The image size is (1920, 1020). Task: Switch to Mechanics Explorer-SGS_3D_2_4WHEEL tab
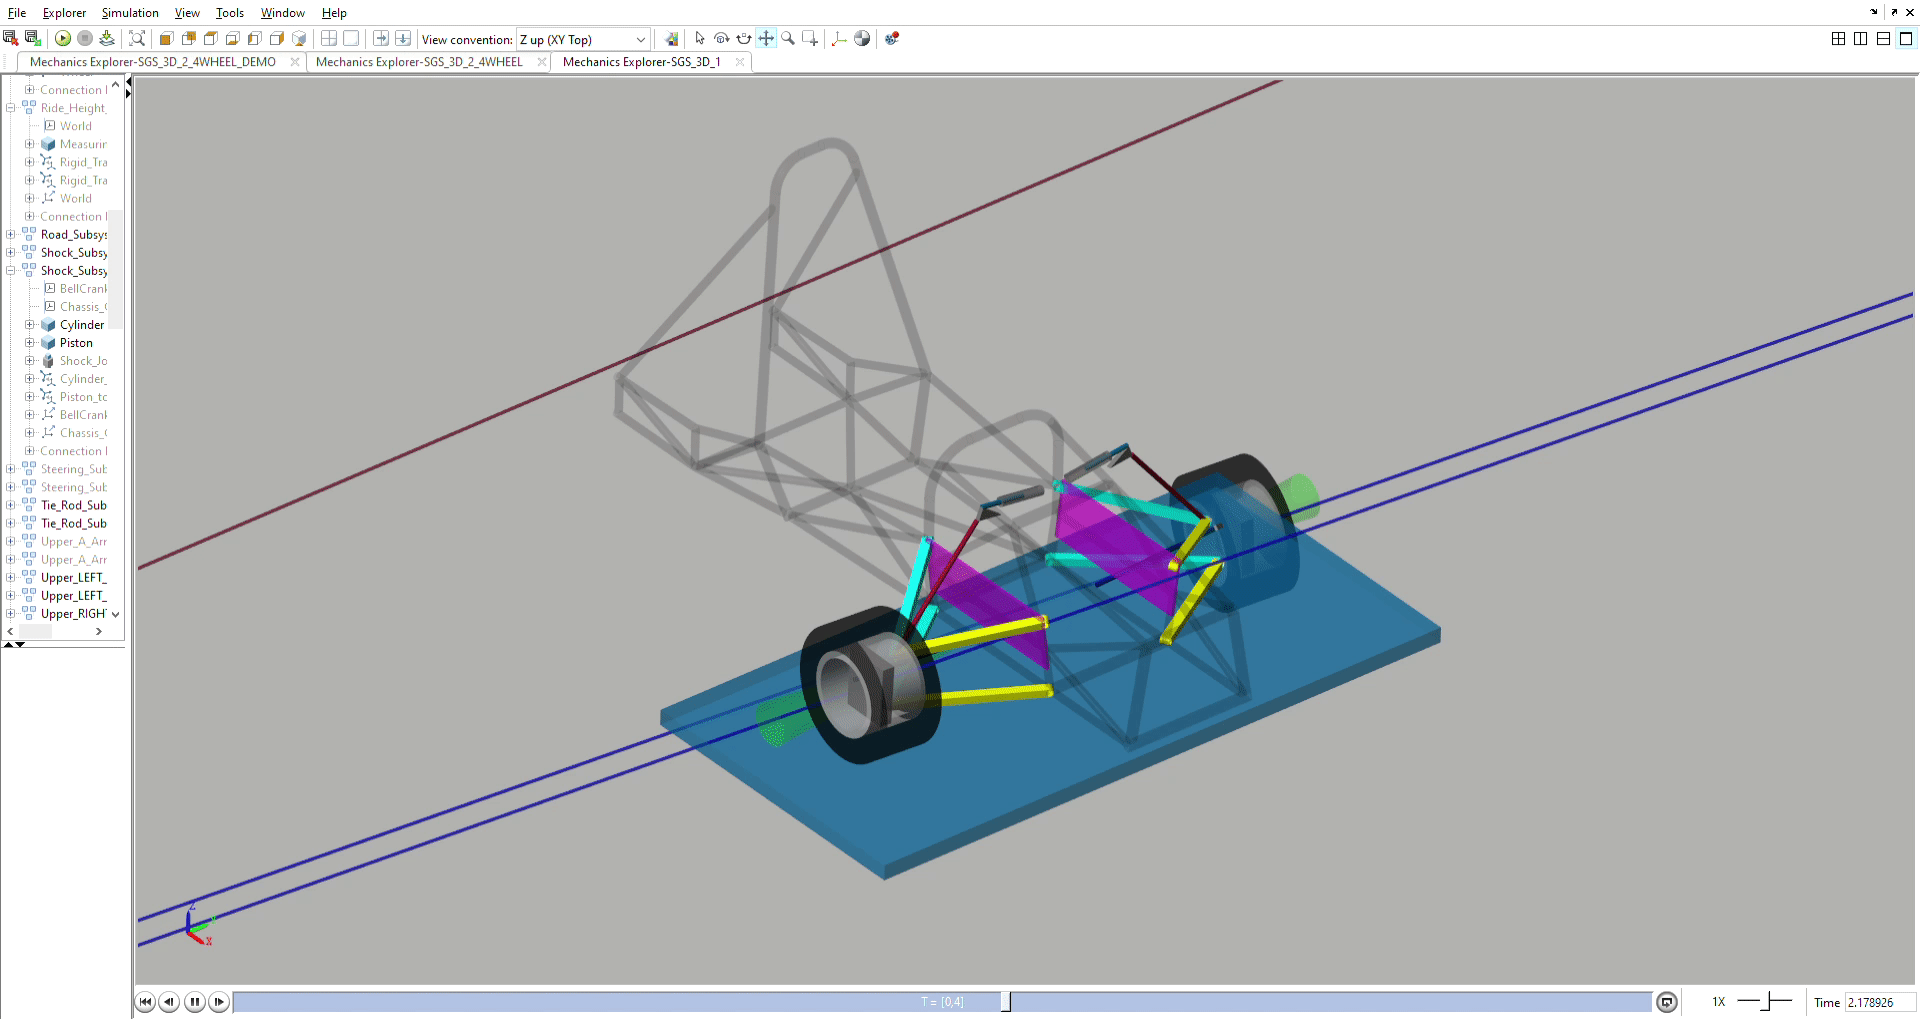(419, 62)
